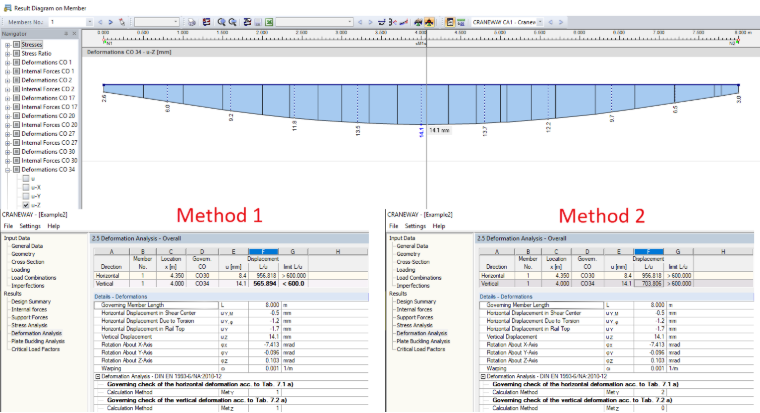
Task: Open File menu in Method 2 window
Action: click(x=394, y=226)
